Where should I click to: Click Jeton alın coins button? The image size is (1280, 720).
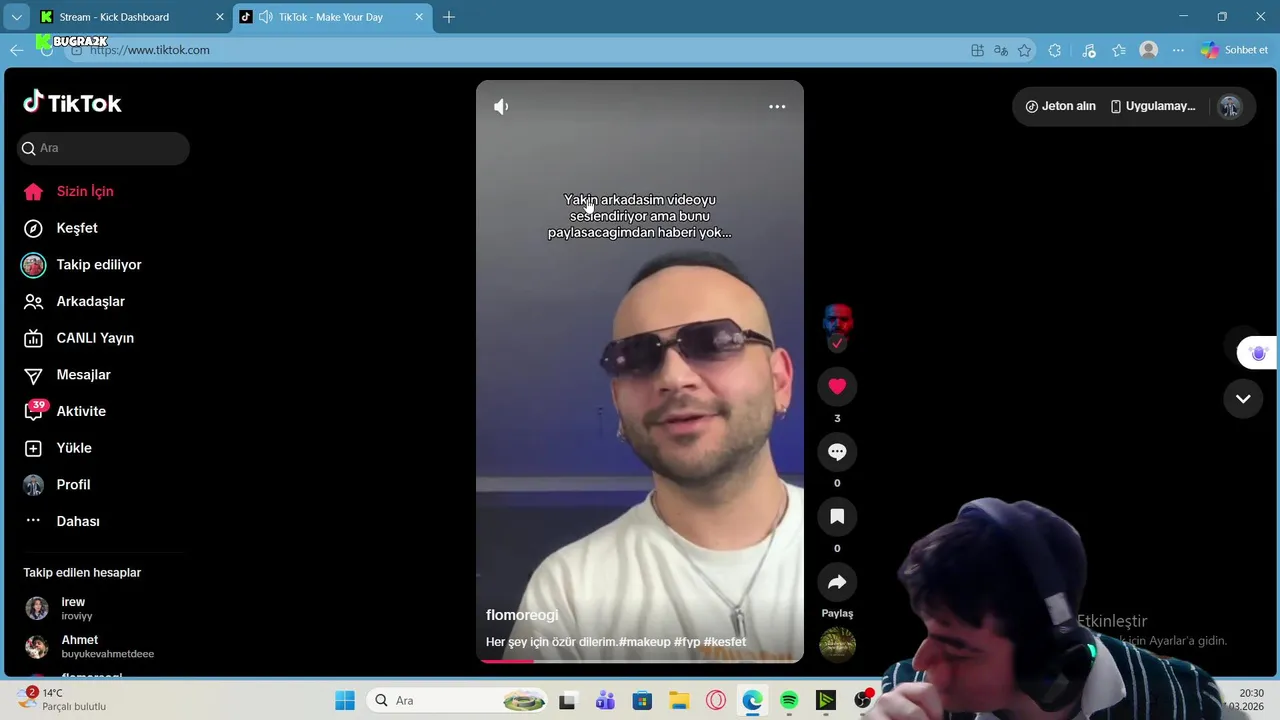pyautogui.click(x=1061, y=106)
